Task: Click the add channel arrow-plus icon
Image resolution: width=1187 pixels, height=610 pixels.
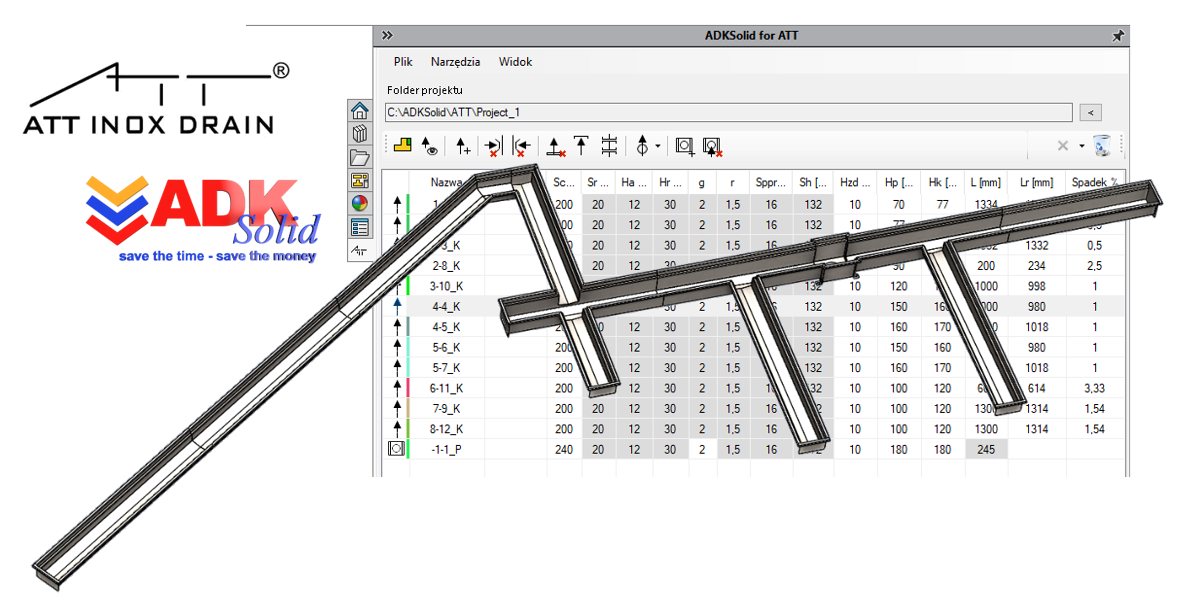Action: pos(463,146)
